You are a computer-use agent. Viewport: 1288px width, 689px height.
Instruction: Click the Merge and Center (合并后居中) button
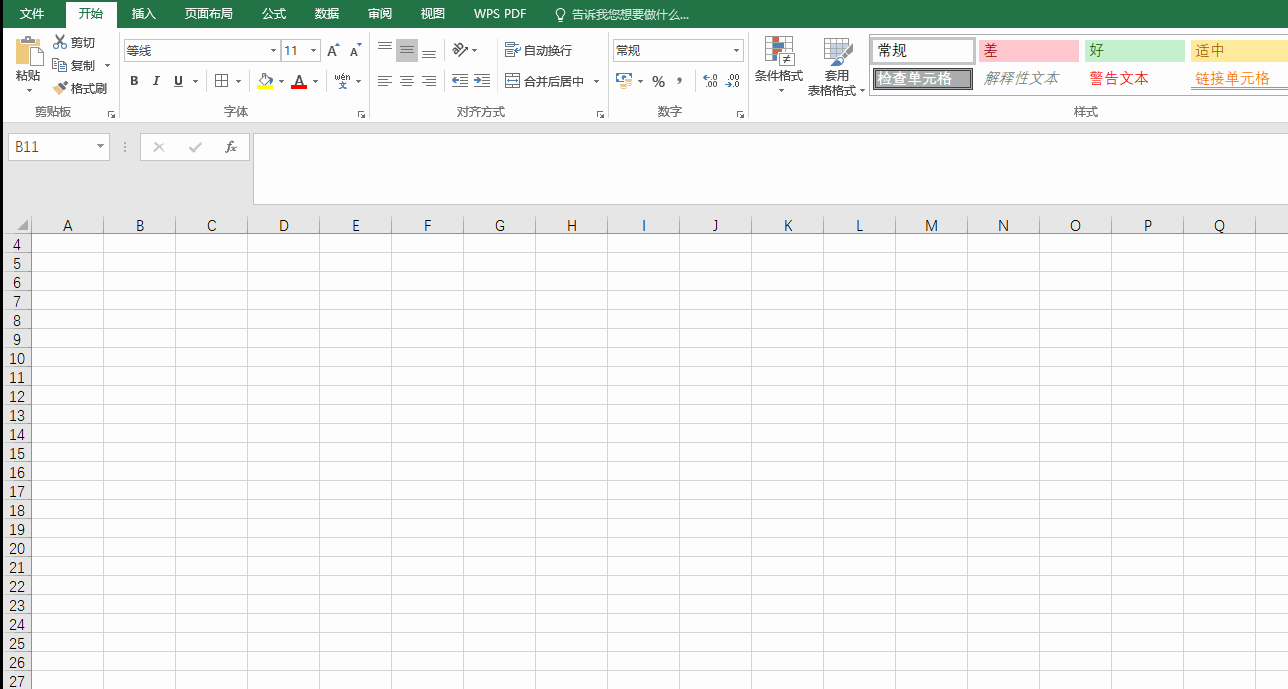pyautogui.click(x=545, y=81)
